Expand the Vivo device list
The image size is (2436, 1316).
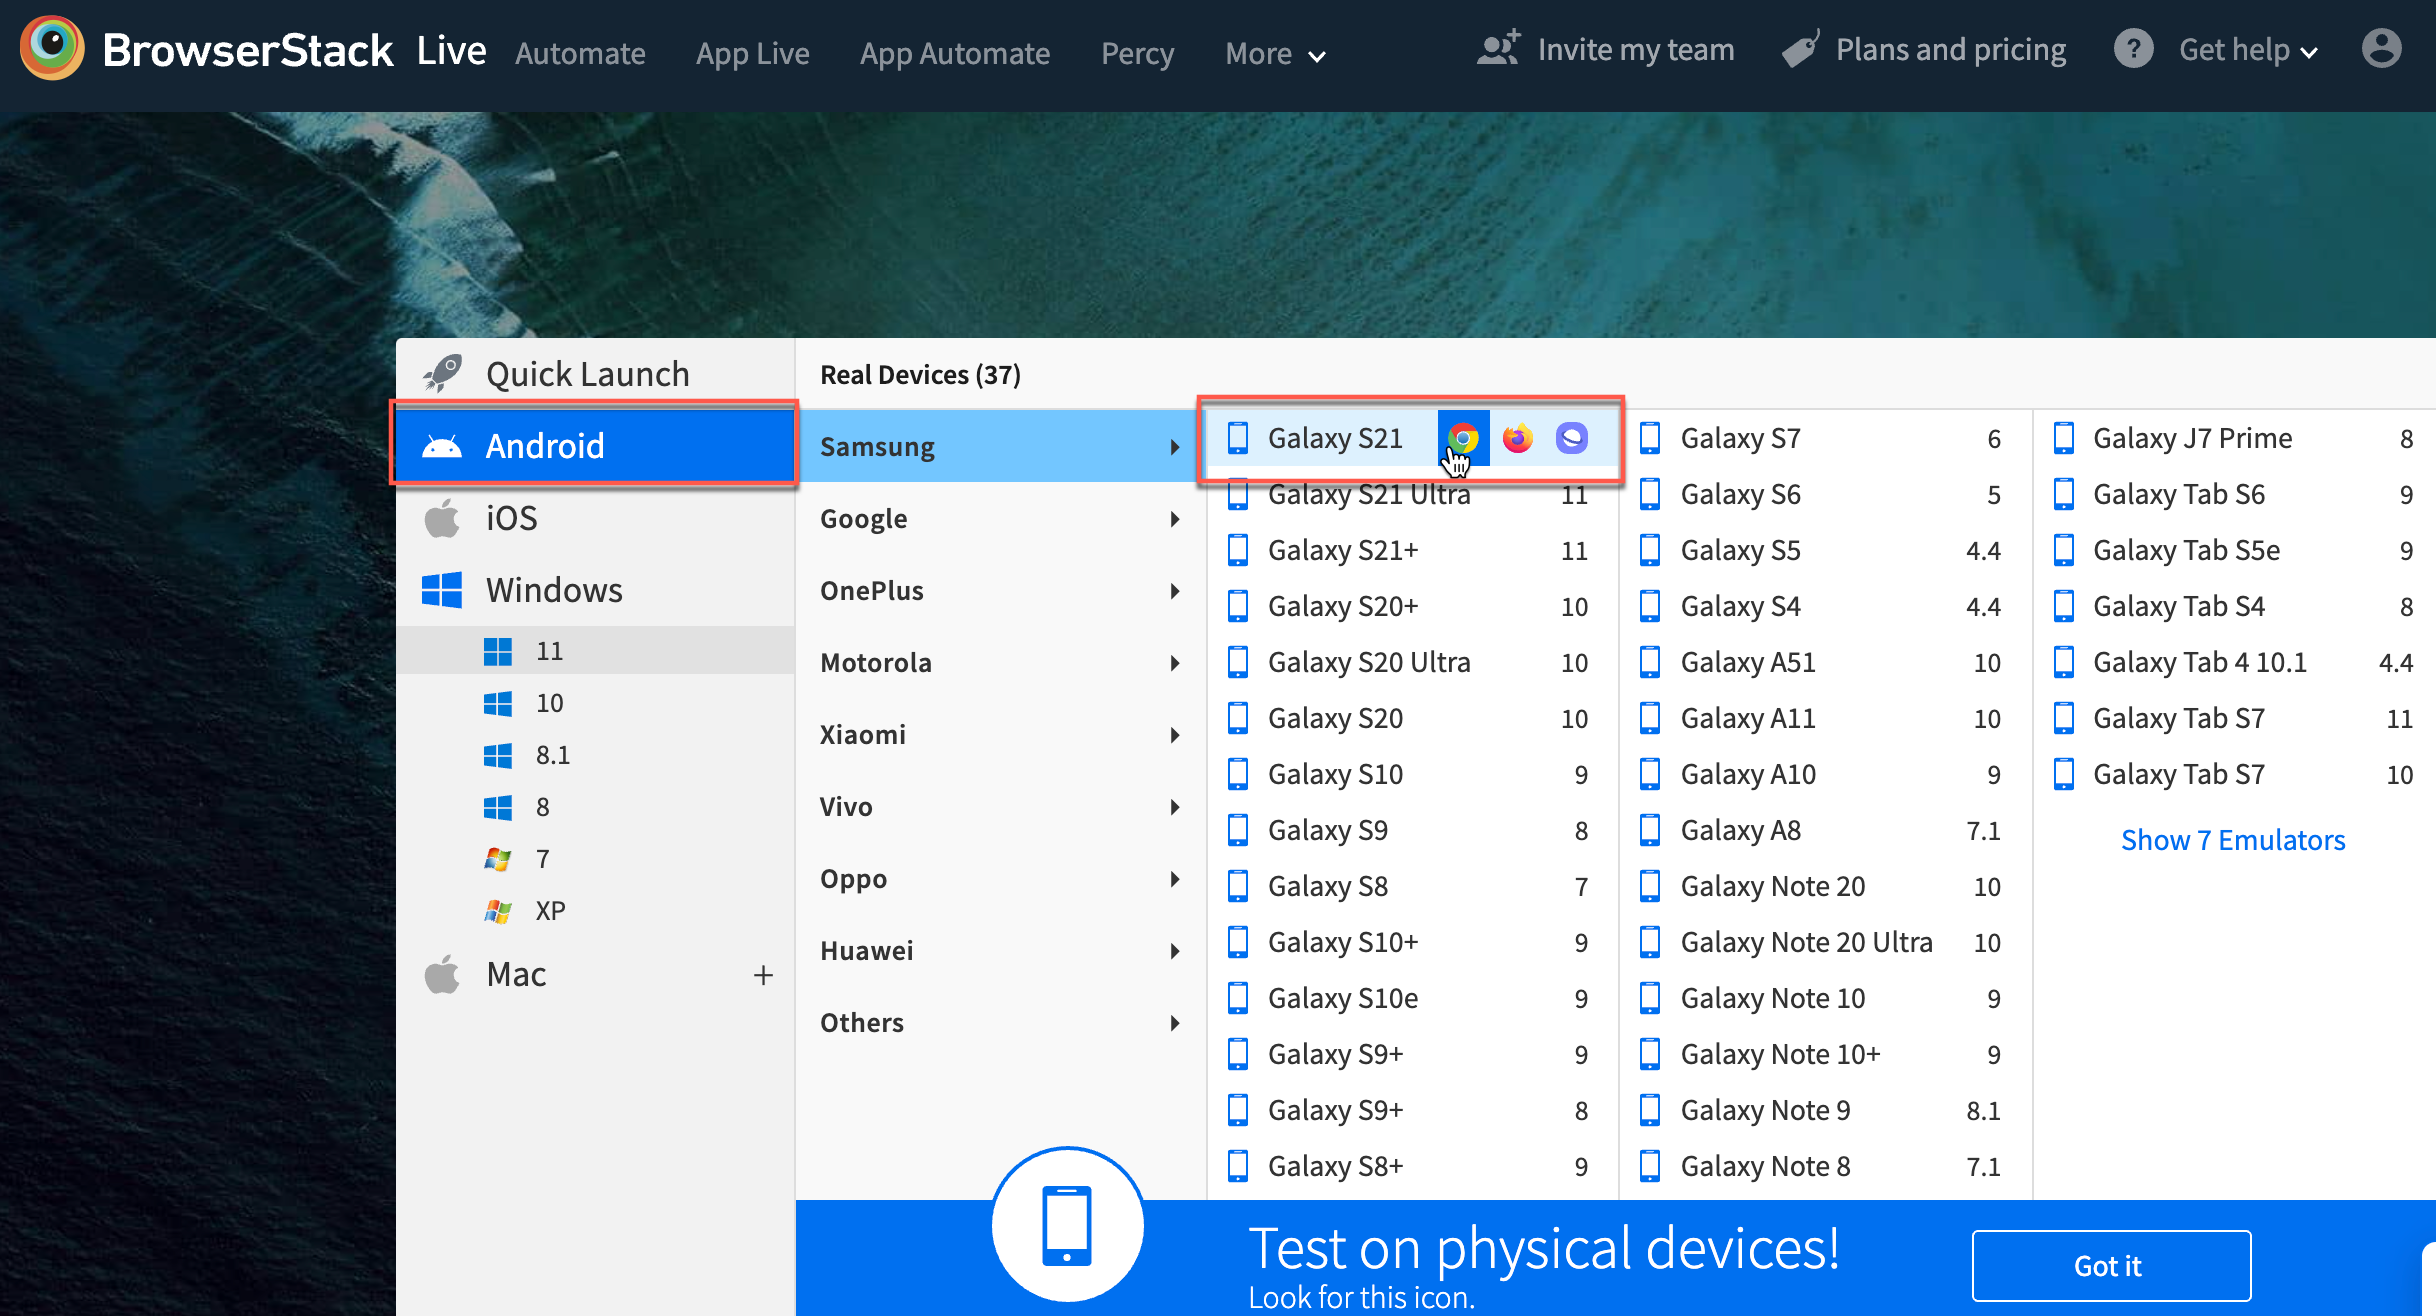point(1000,806)
